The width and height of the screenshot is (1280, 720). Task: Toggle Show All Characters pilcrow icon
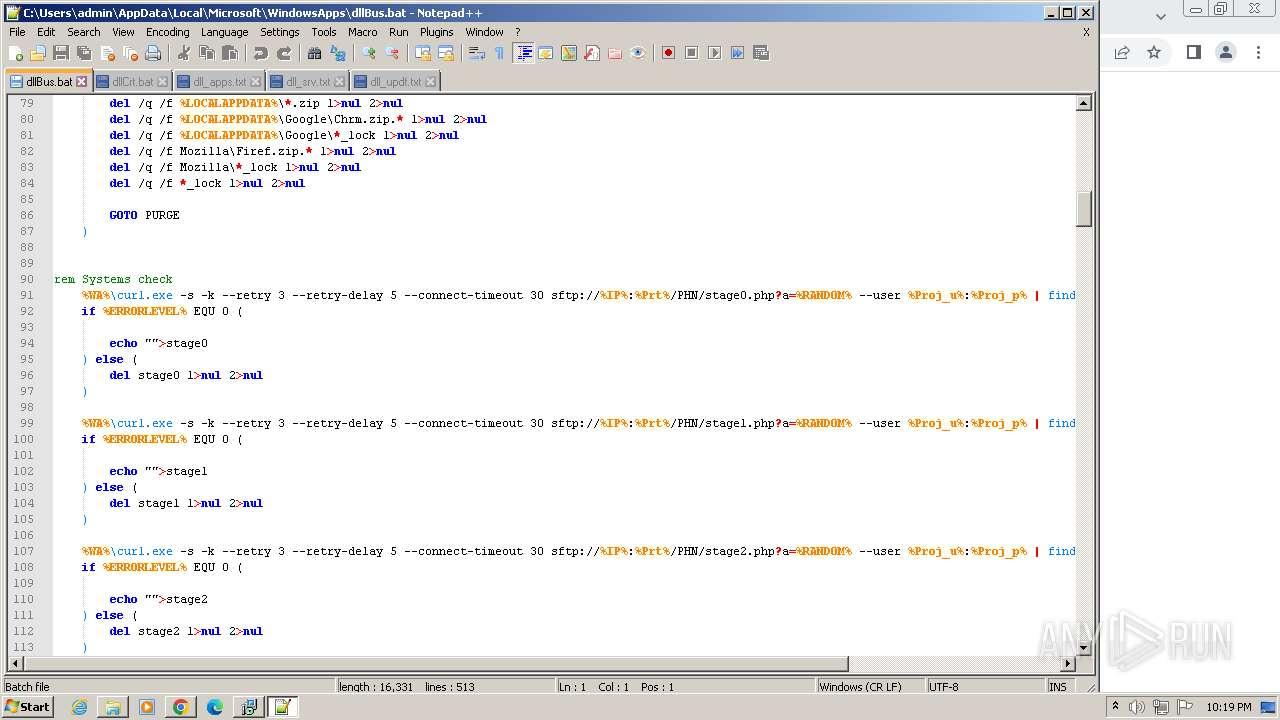click(x=500, y=53)
